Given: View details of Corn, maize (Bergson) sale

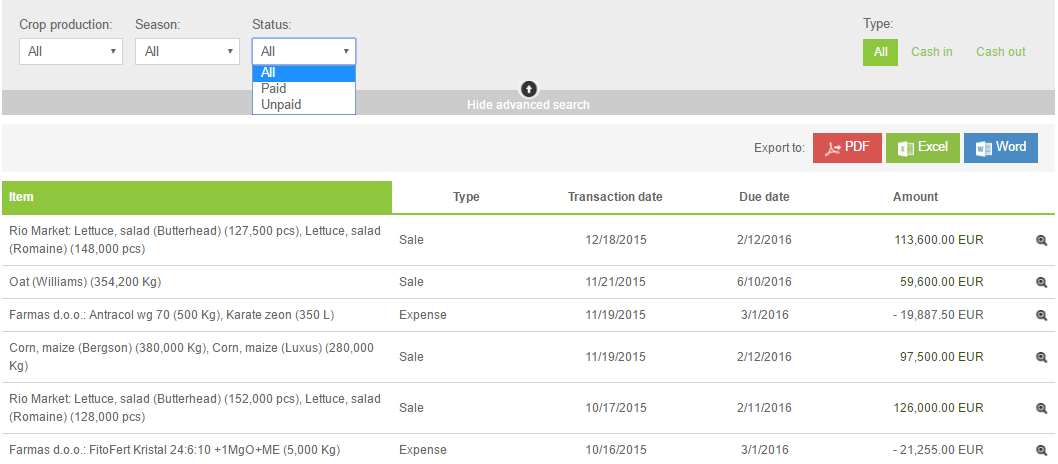Looking at the screenshot, I should [1041, 357].
